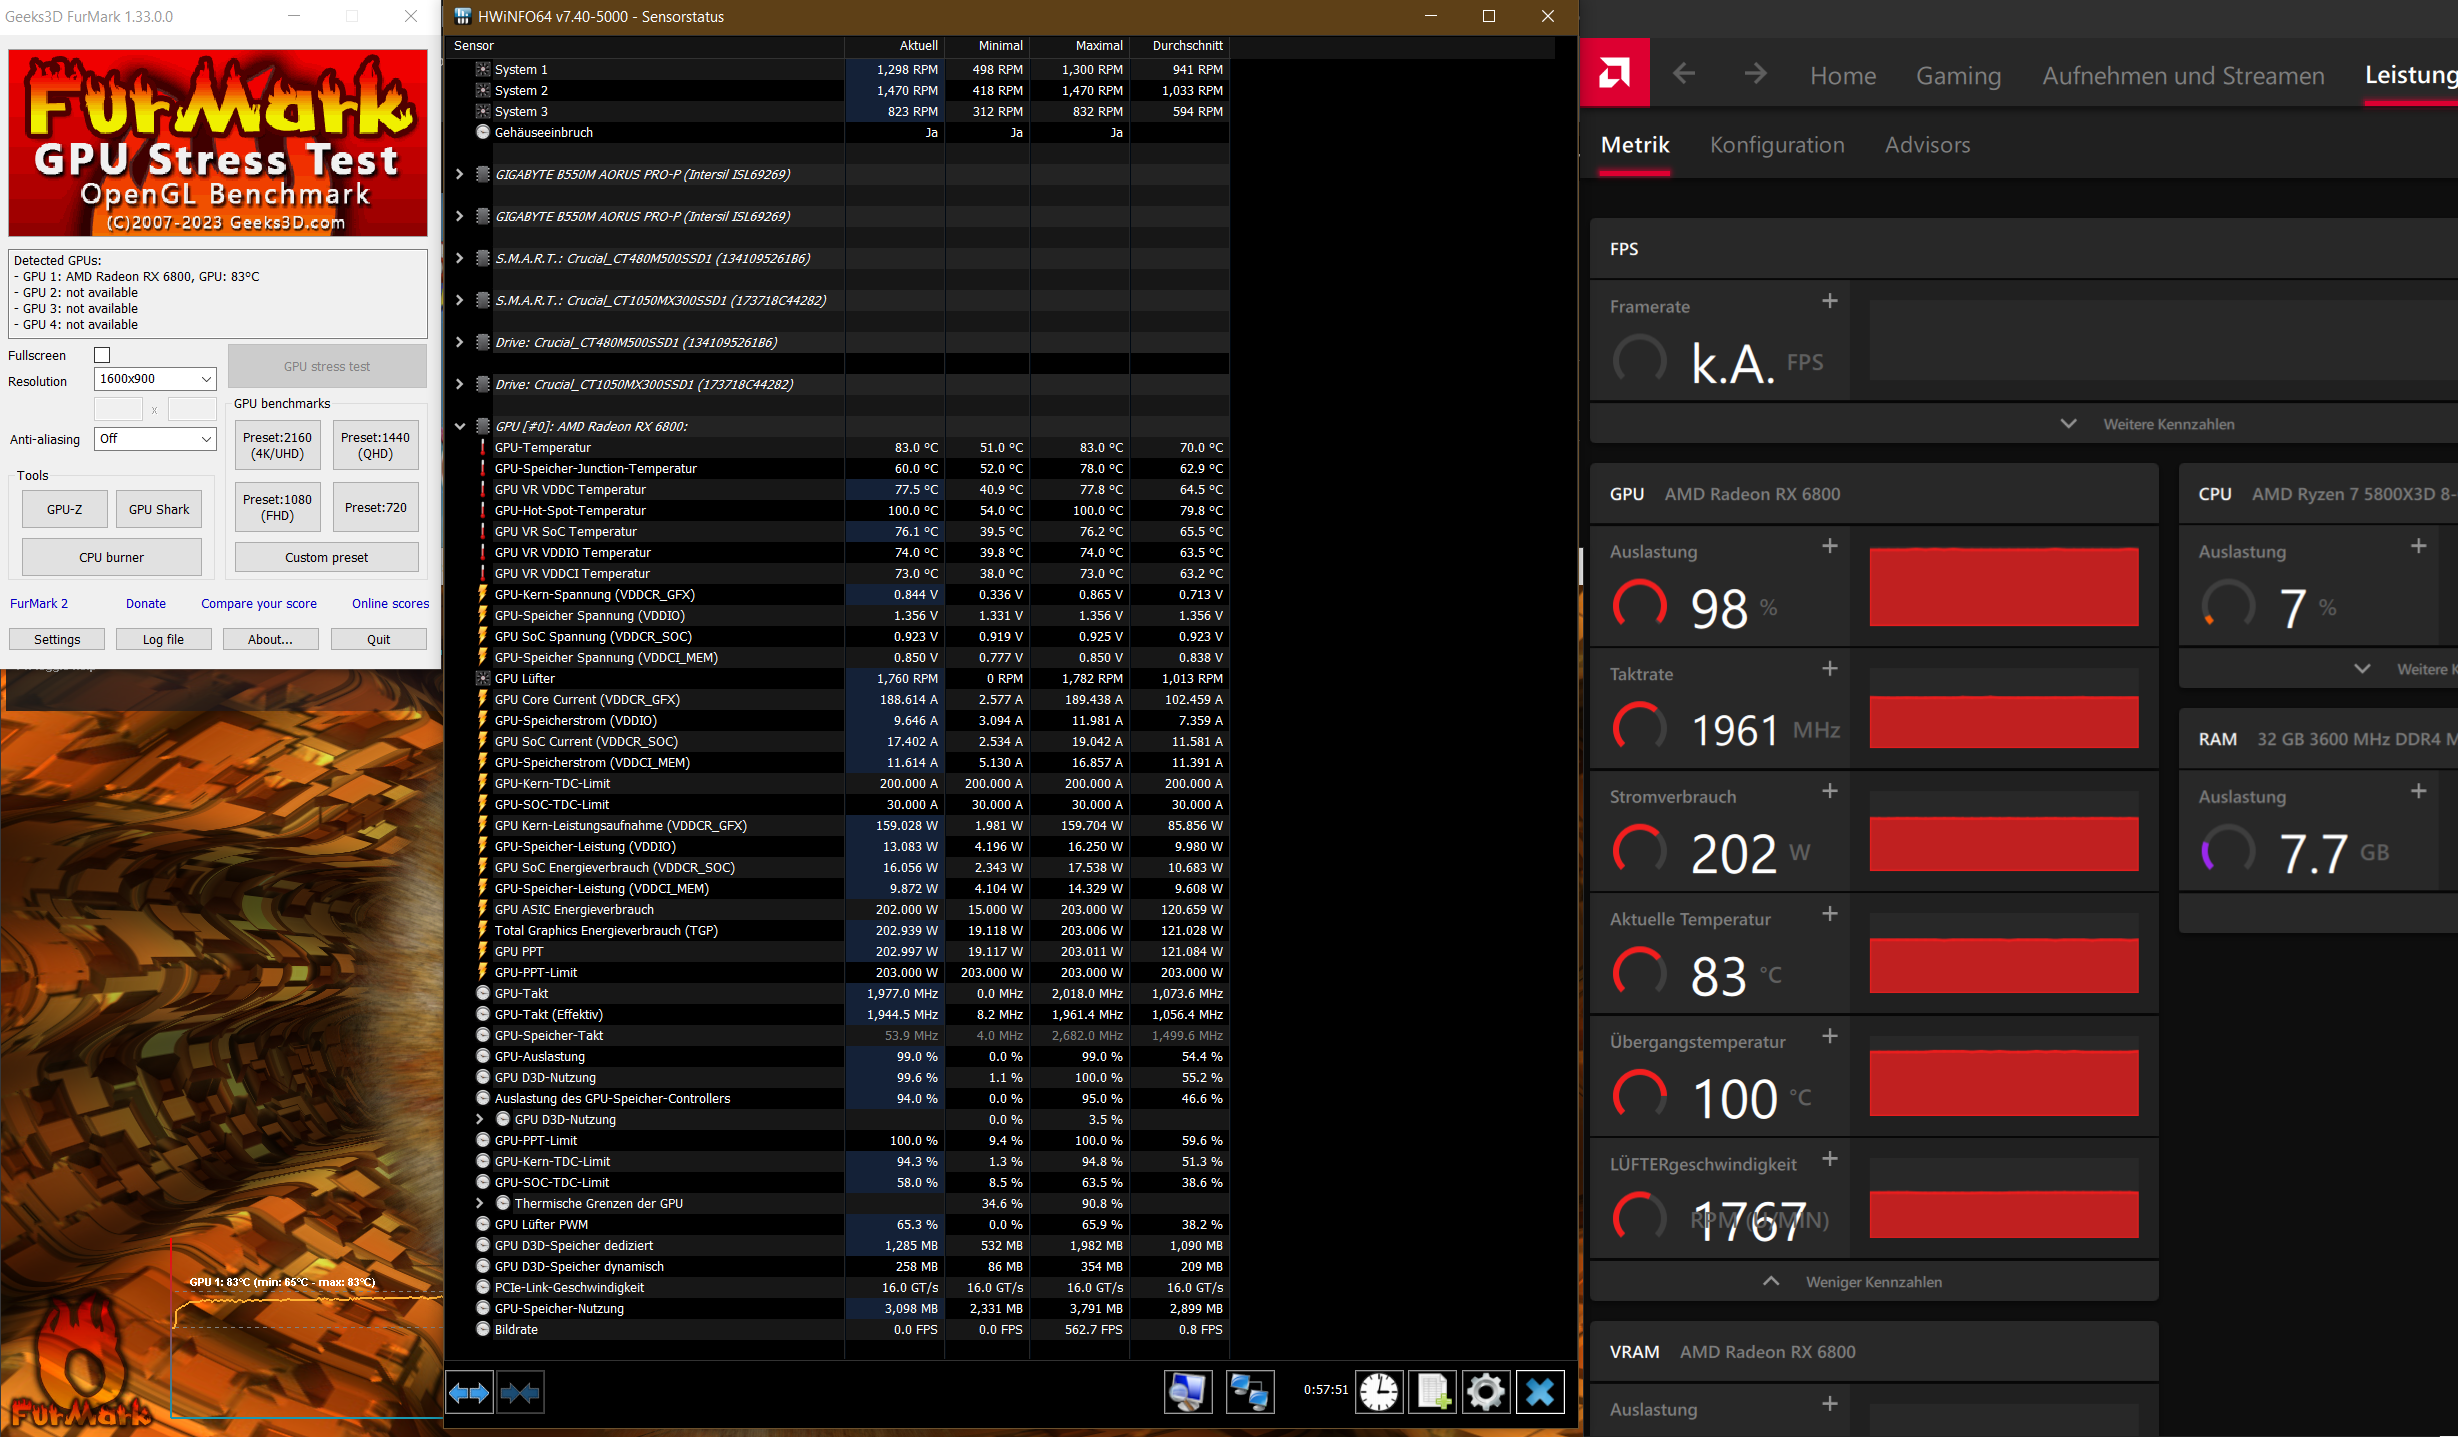Click the red AMD logo icon

pos(1614,73)
